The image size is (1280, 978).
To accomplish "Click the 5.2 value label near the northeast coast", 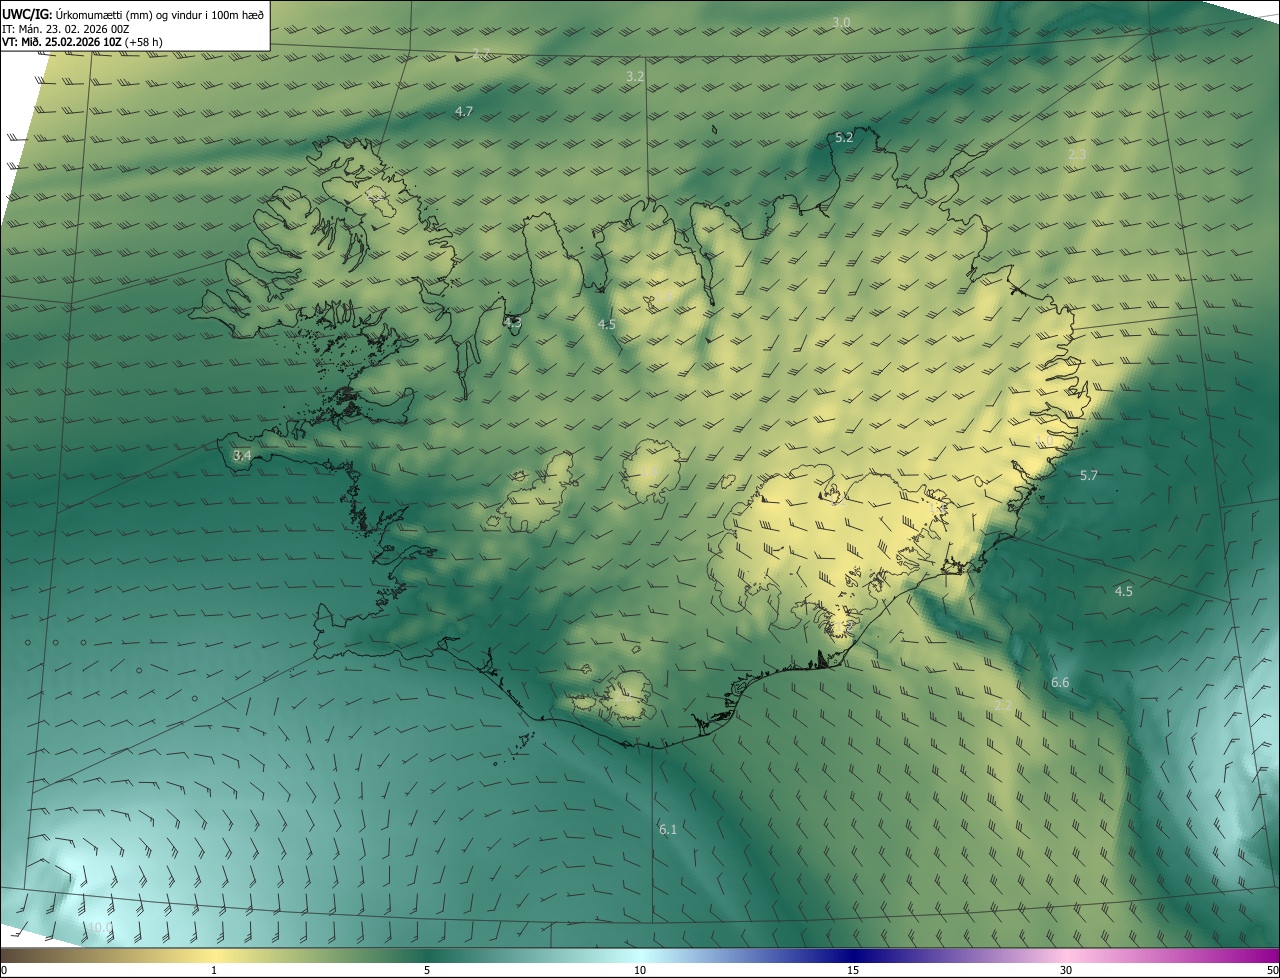I will (x=844, y=138).
